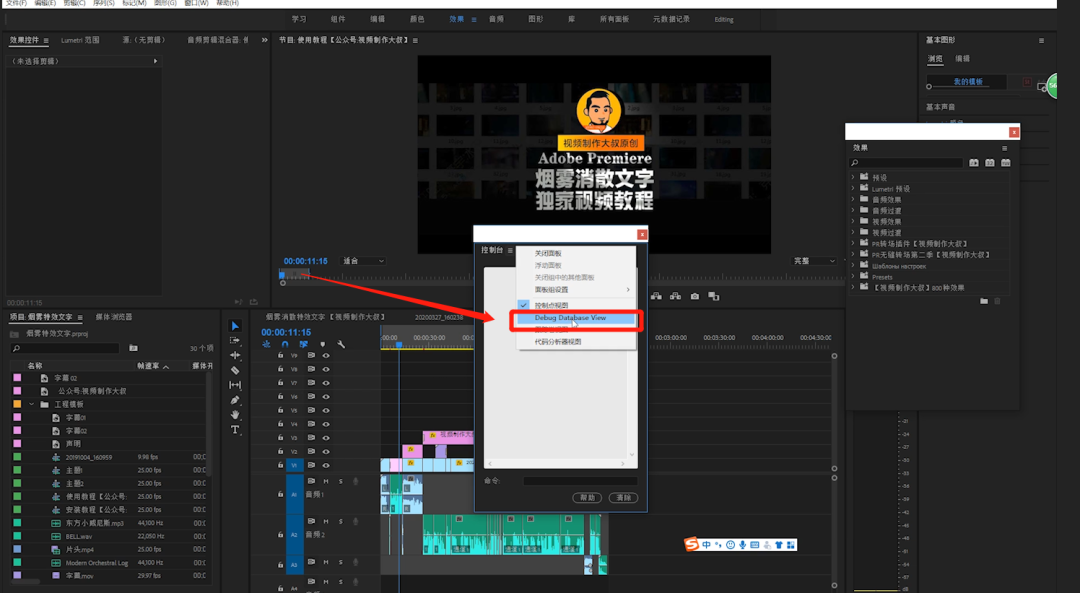Switch to Lumetri 范围 tab

coord(81,40)
